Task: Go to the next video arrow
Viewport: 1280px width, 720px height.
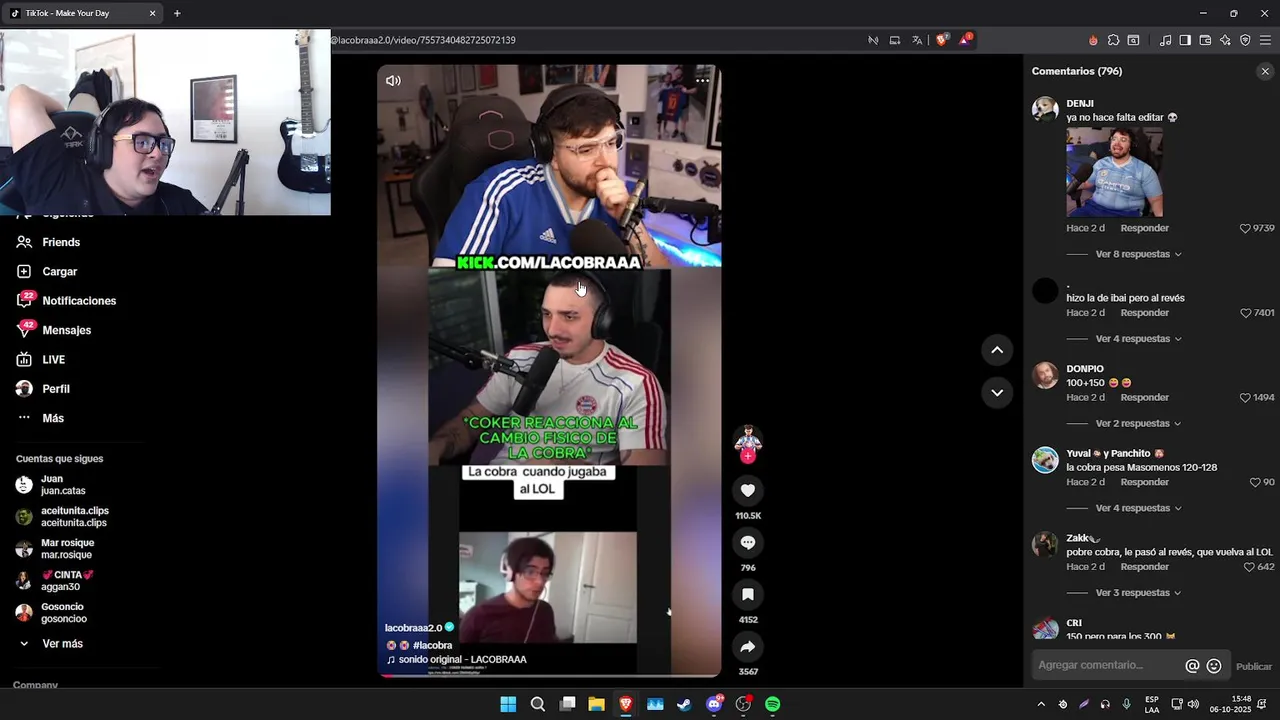Action: 997,392
